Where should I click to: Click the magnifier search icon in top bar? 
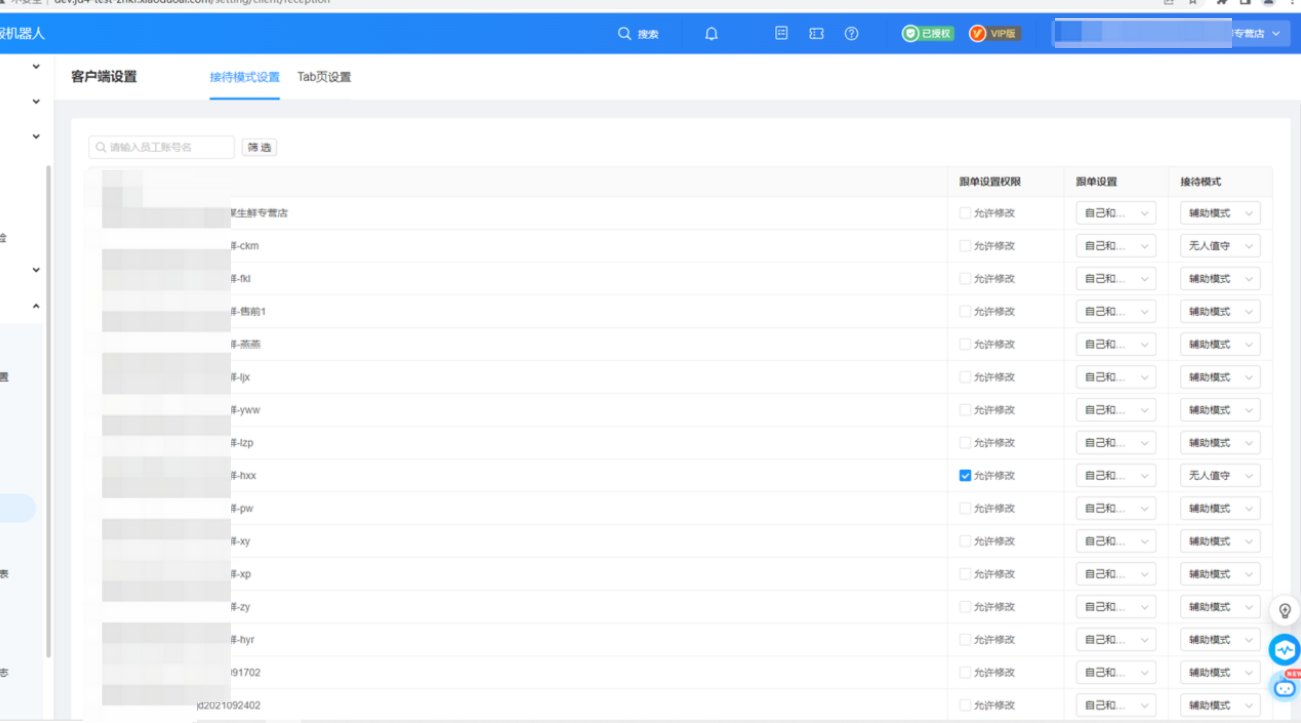click(x=625, y=33)
